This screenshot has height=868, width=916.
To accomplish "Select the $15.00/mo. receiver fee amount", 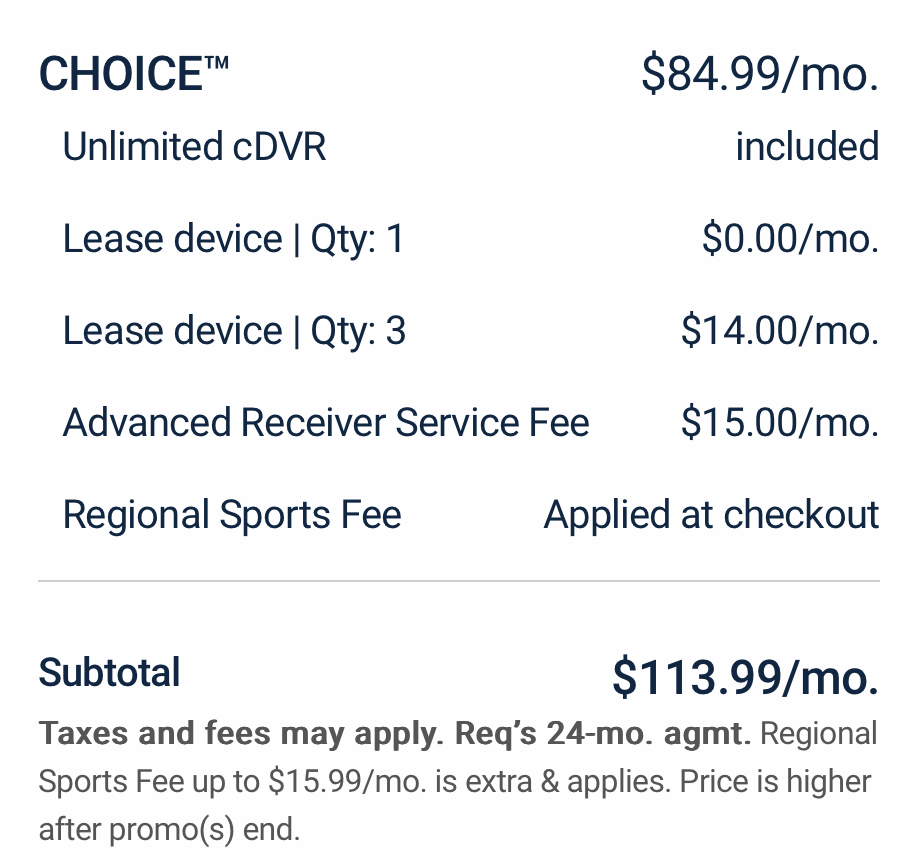I will click(x=779, y=423).
